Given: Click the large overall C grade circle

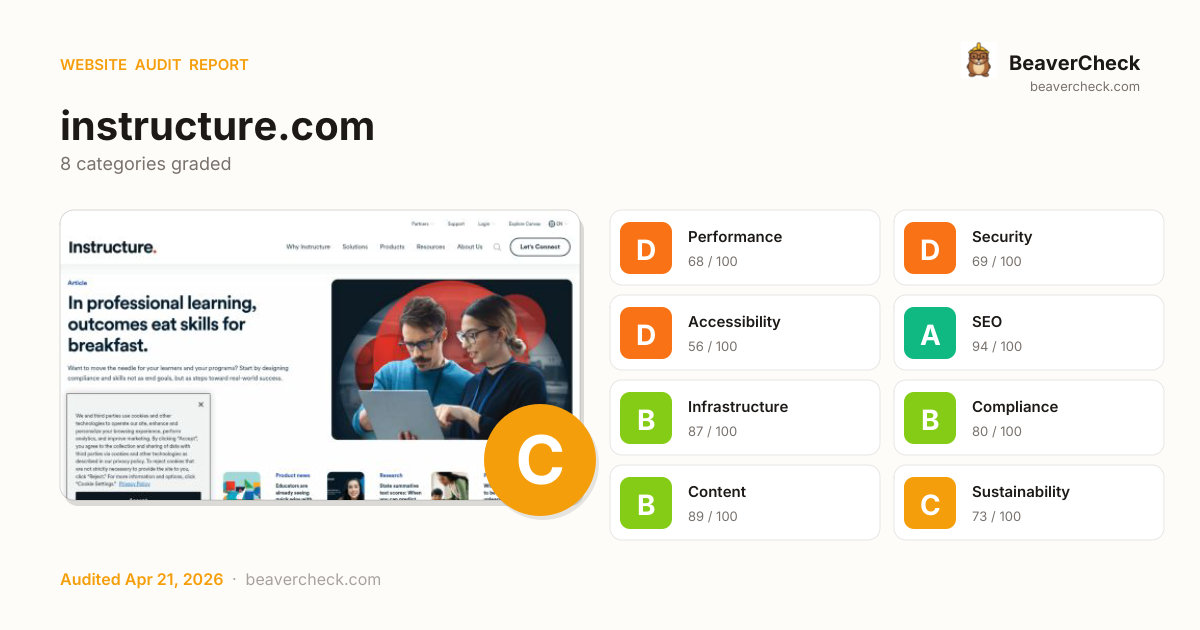Looking at the screenshot, I should (x=540, y=460).
